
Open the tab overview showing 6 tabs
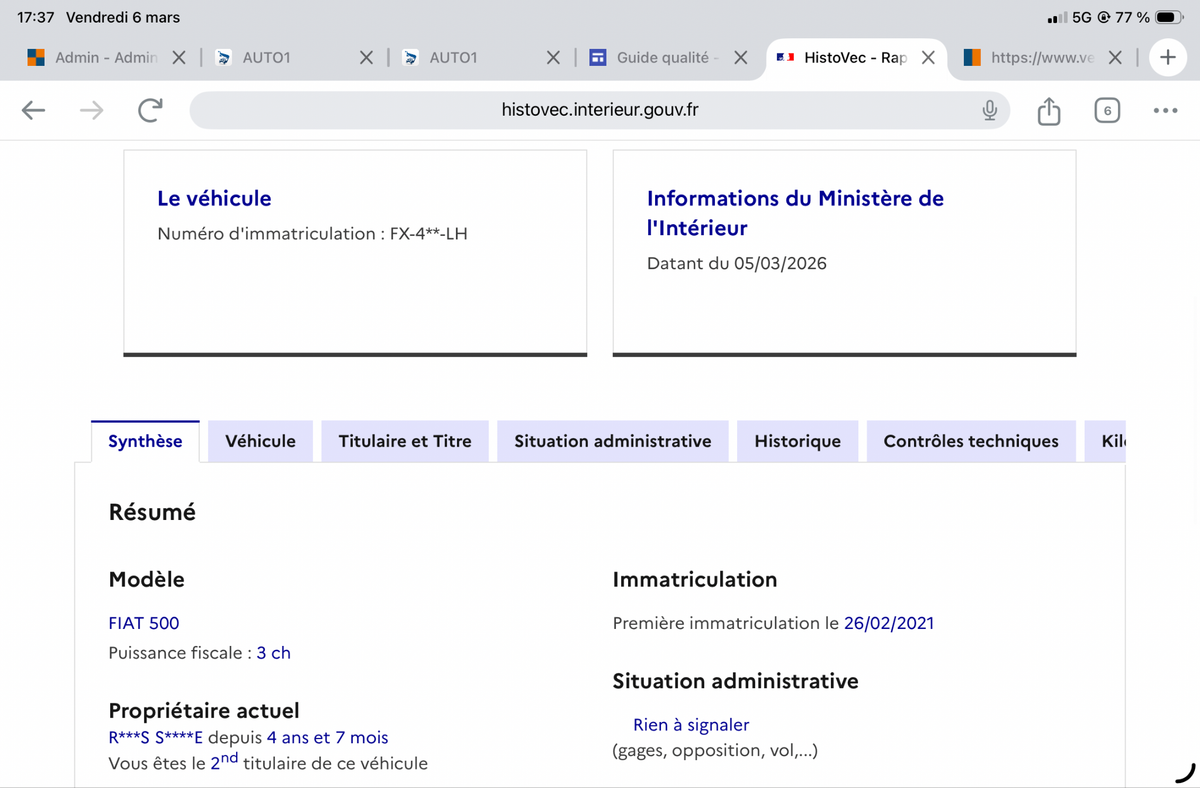pos(1106,110)
